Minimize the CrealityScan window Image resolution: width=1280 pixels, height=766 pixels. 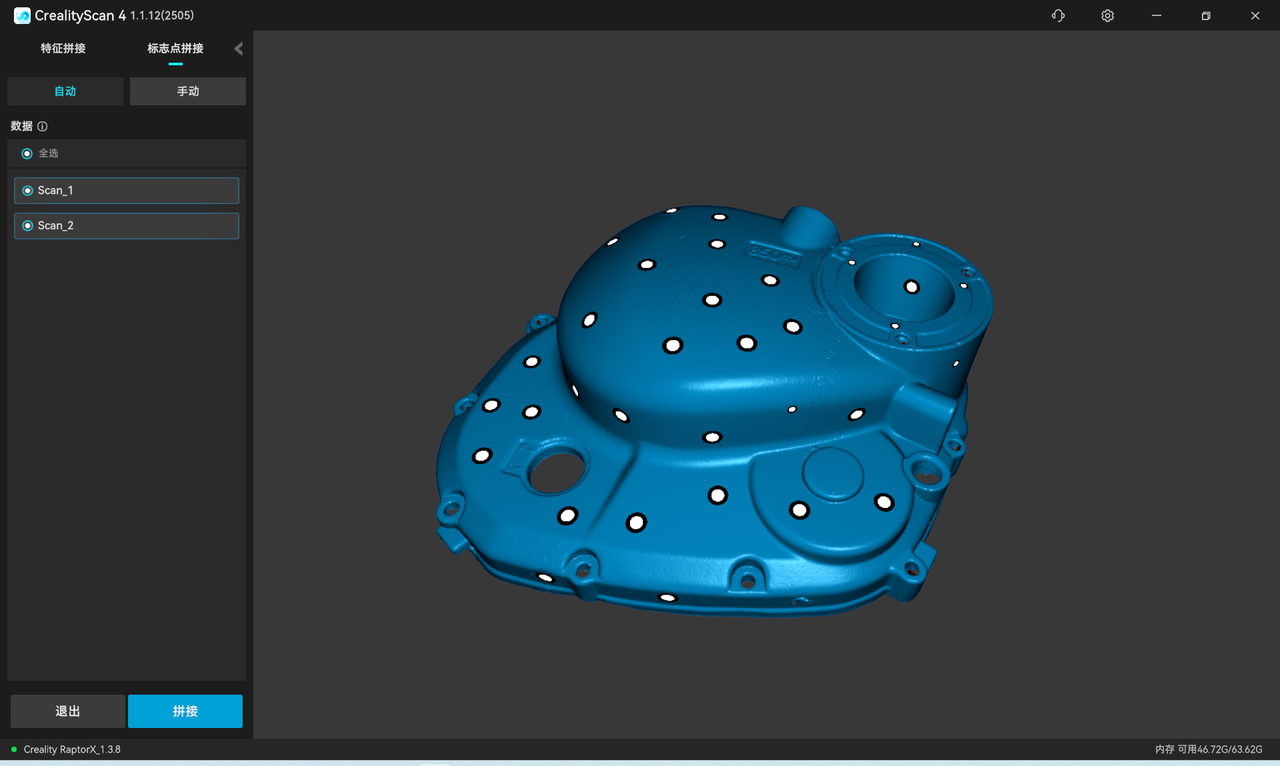click(x=1157, y=16)
